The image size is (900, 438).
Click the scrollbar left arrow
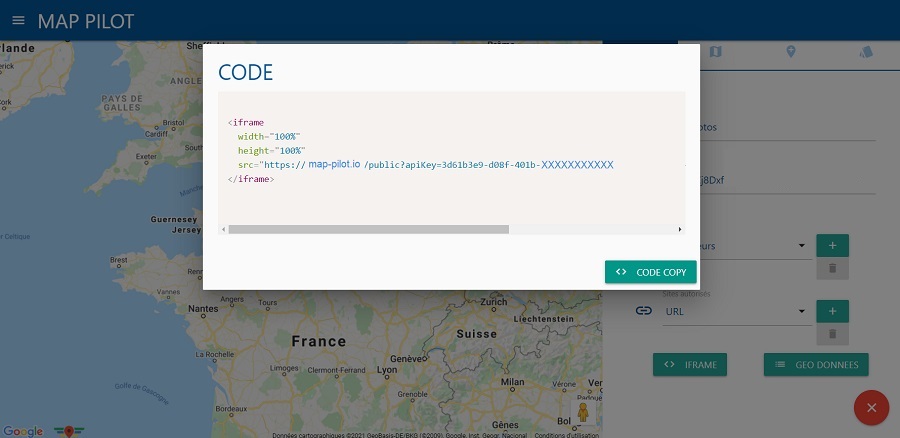pos(223,229)
